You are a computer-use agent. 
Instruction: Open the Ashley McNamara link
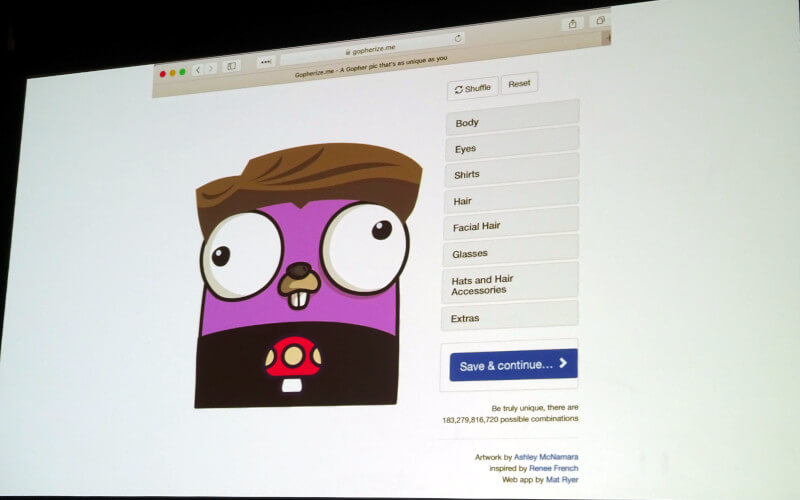546,457
